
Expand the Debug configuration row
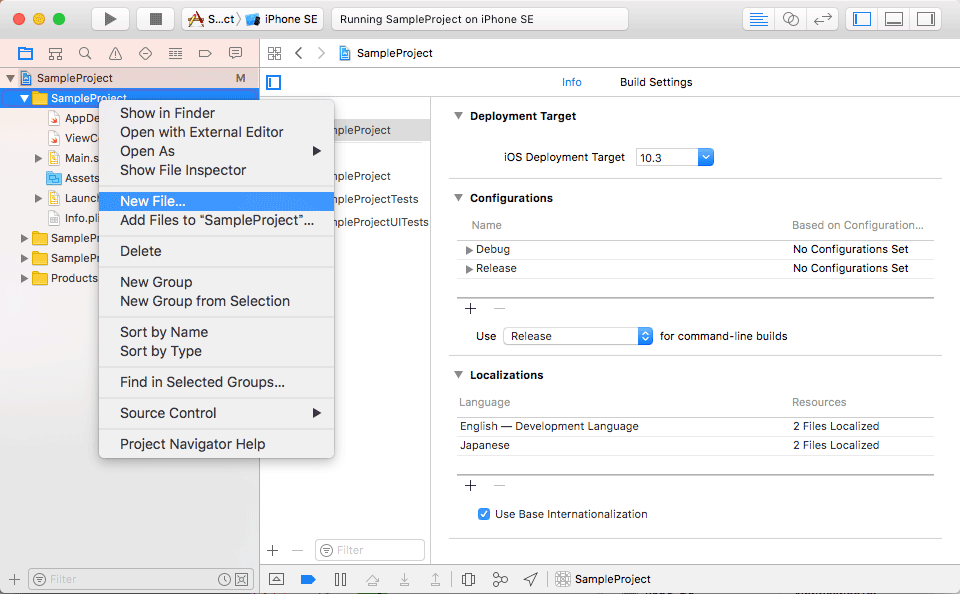click(469, 250)
